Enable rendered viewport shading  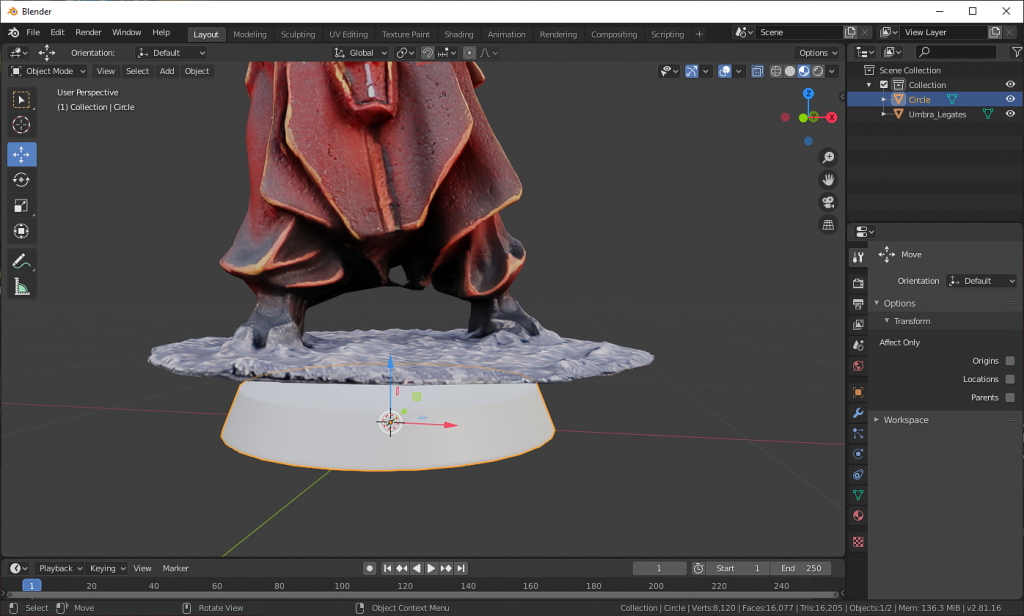click(818, 71)
